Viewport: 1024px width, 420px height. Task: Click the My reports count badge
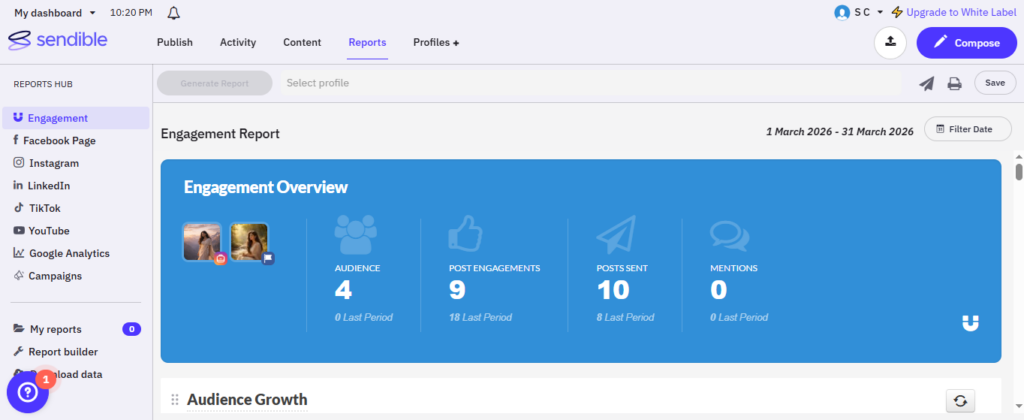click(131, 329)
